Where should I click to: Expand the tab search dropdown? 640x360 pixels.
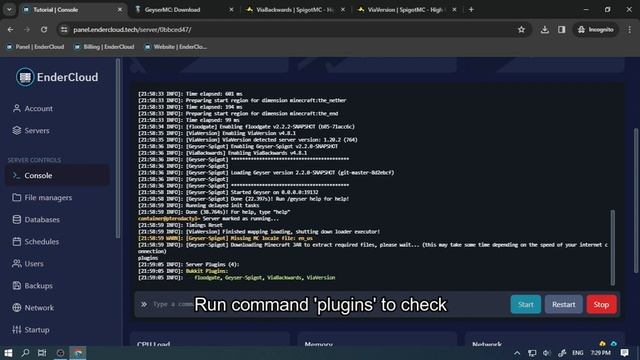pos(9,9)
